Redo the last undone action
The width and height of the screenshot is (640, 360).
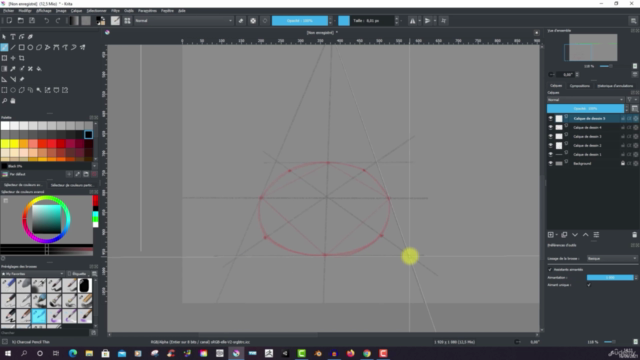(x=58, y=20)
